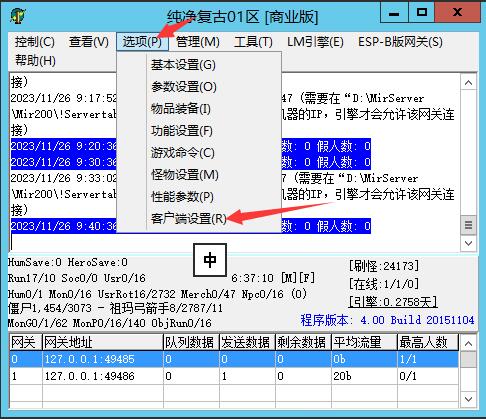This screenshot has height=419, width=486.
Task: Click the gateway table scroll-up arrow
Action: click(468, 343)
